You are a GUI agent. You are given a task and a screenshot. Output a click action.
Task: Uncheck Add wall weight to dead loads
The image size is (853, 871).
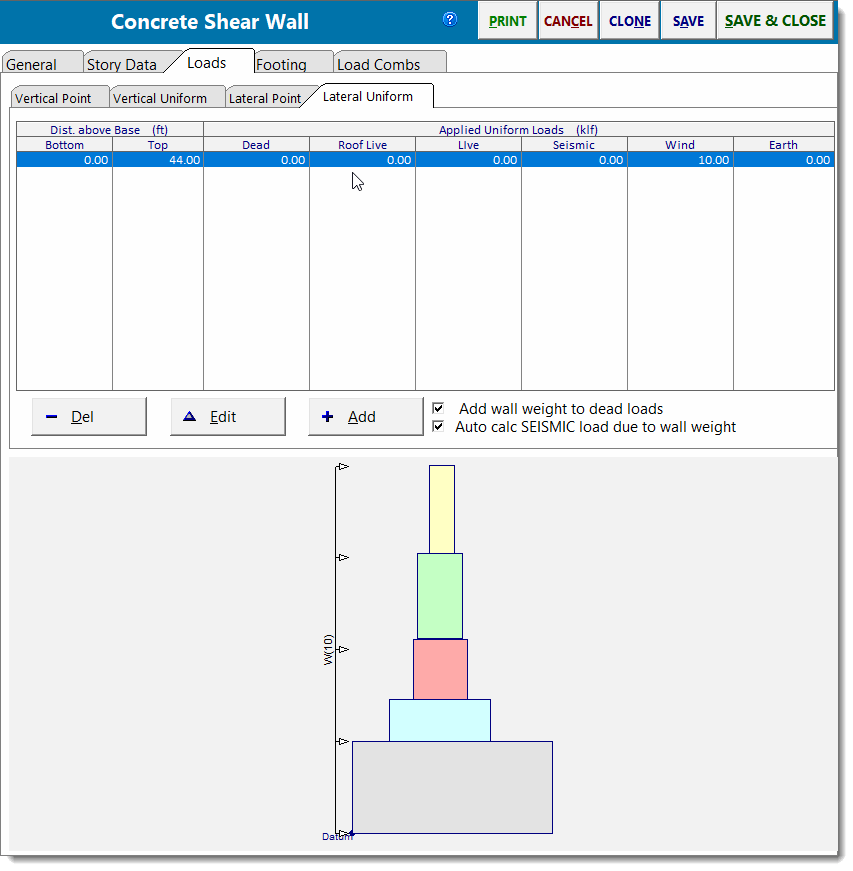(x=437, y=408)
